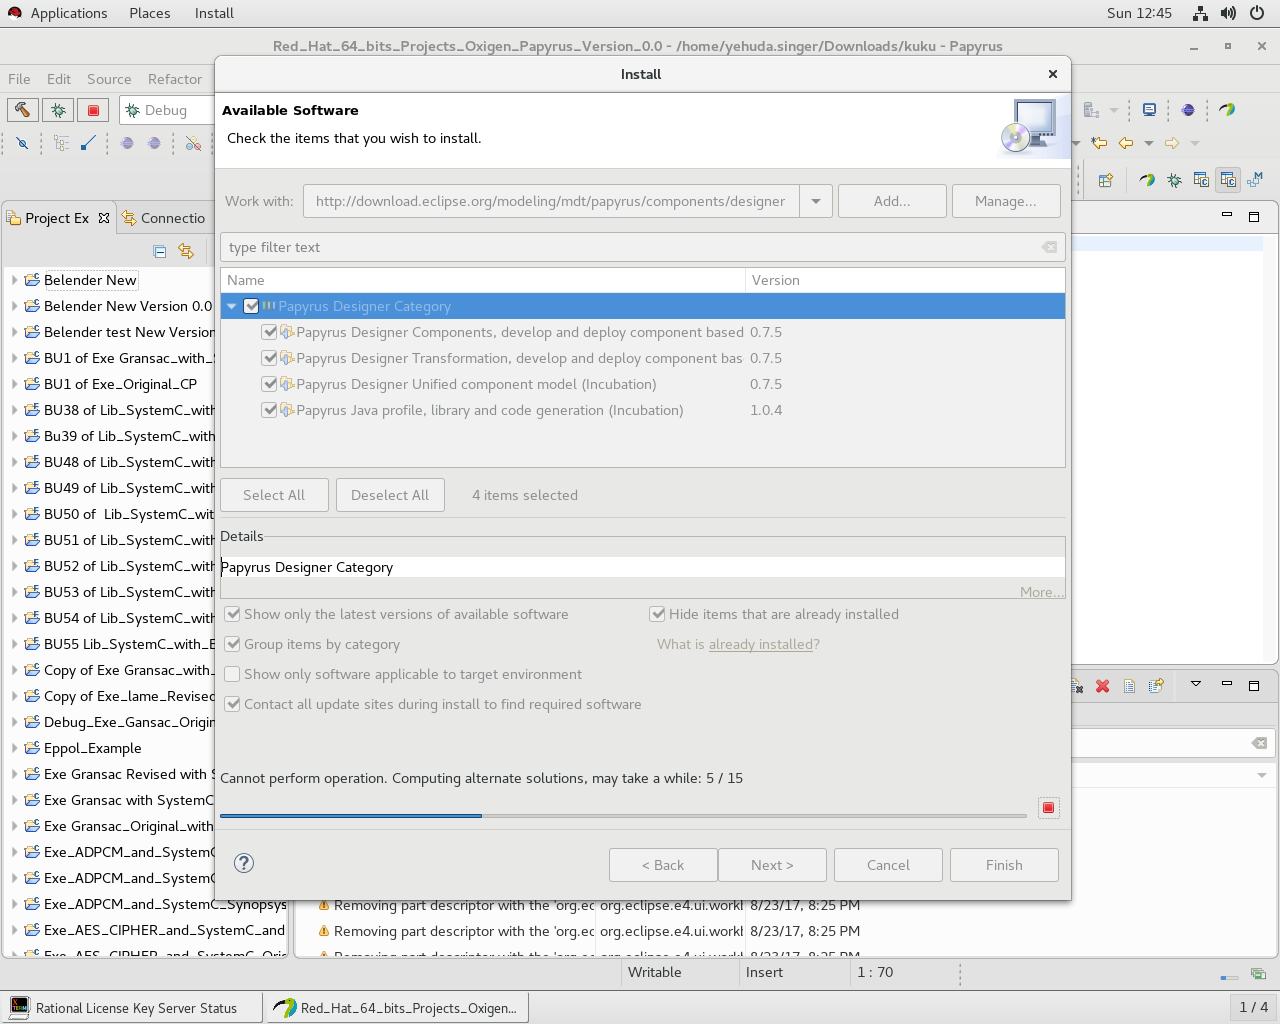Click the volume speaker icon in system tray

pos(1228,13)
